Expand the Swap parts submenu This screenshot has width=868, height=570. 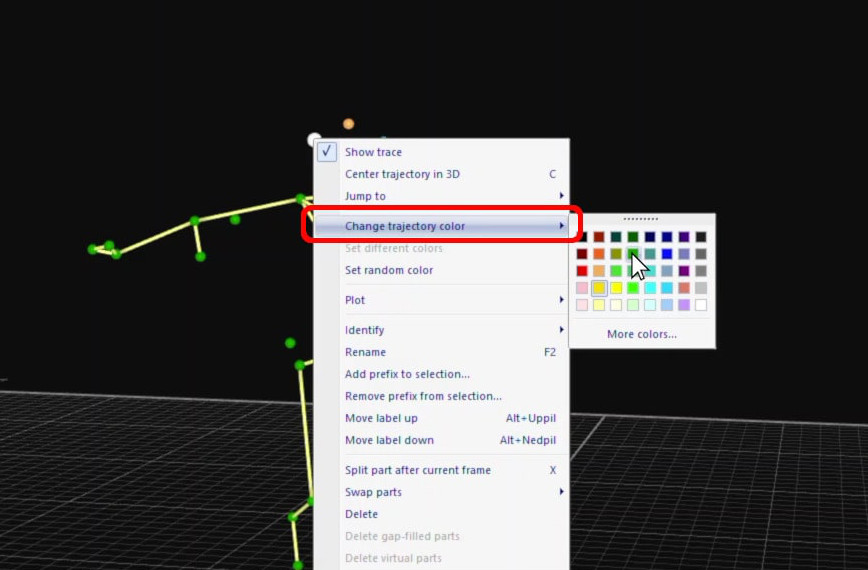(x=561, y=492)
